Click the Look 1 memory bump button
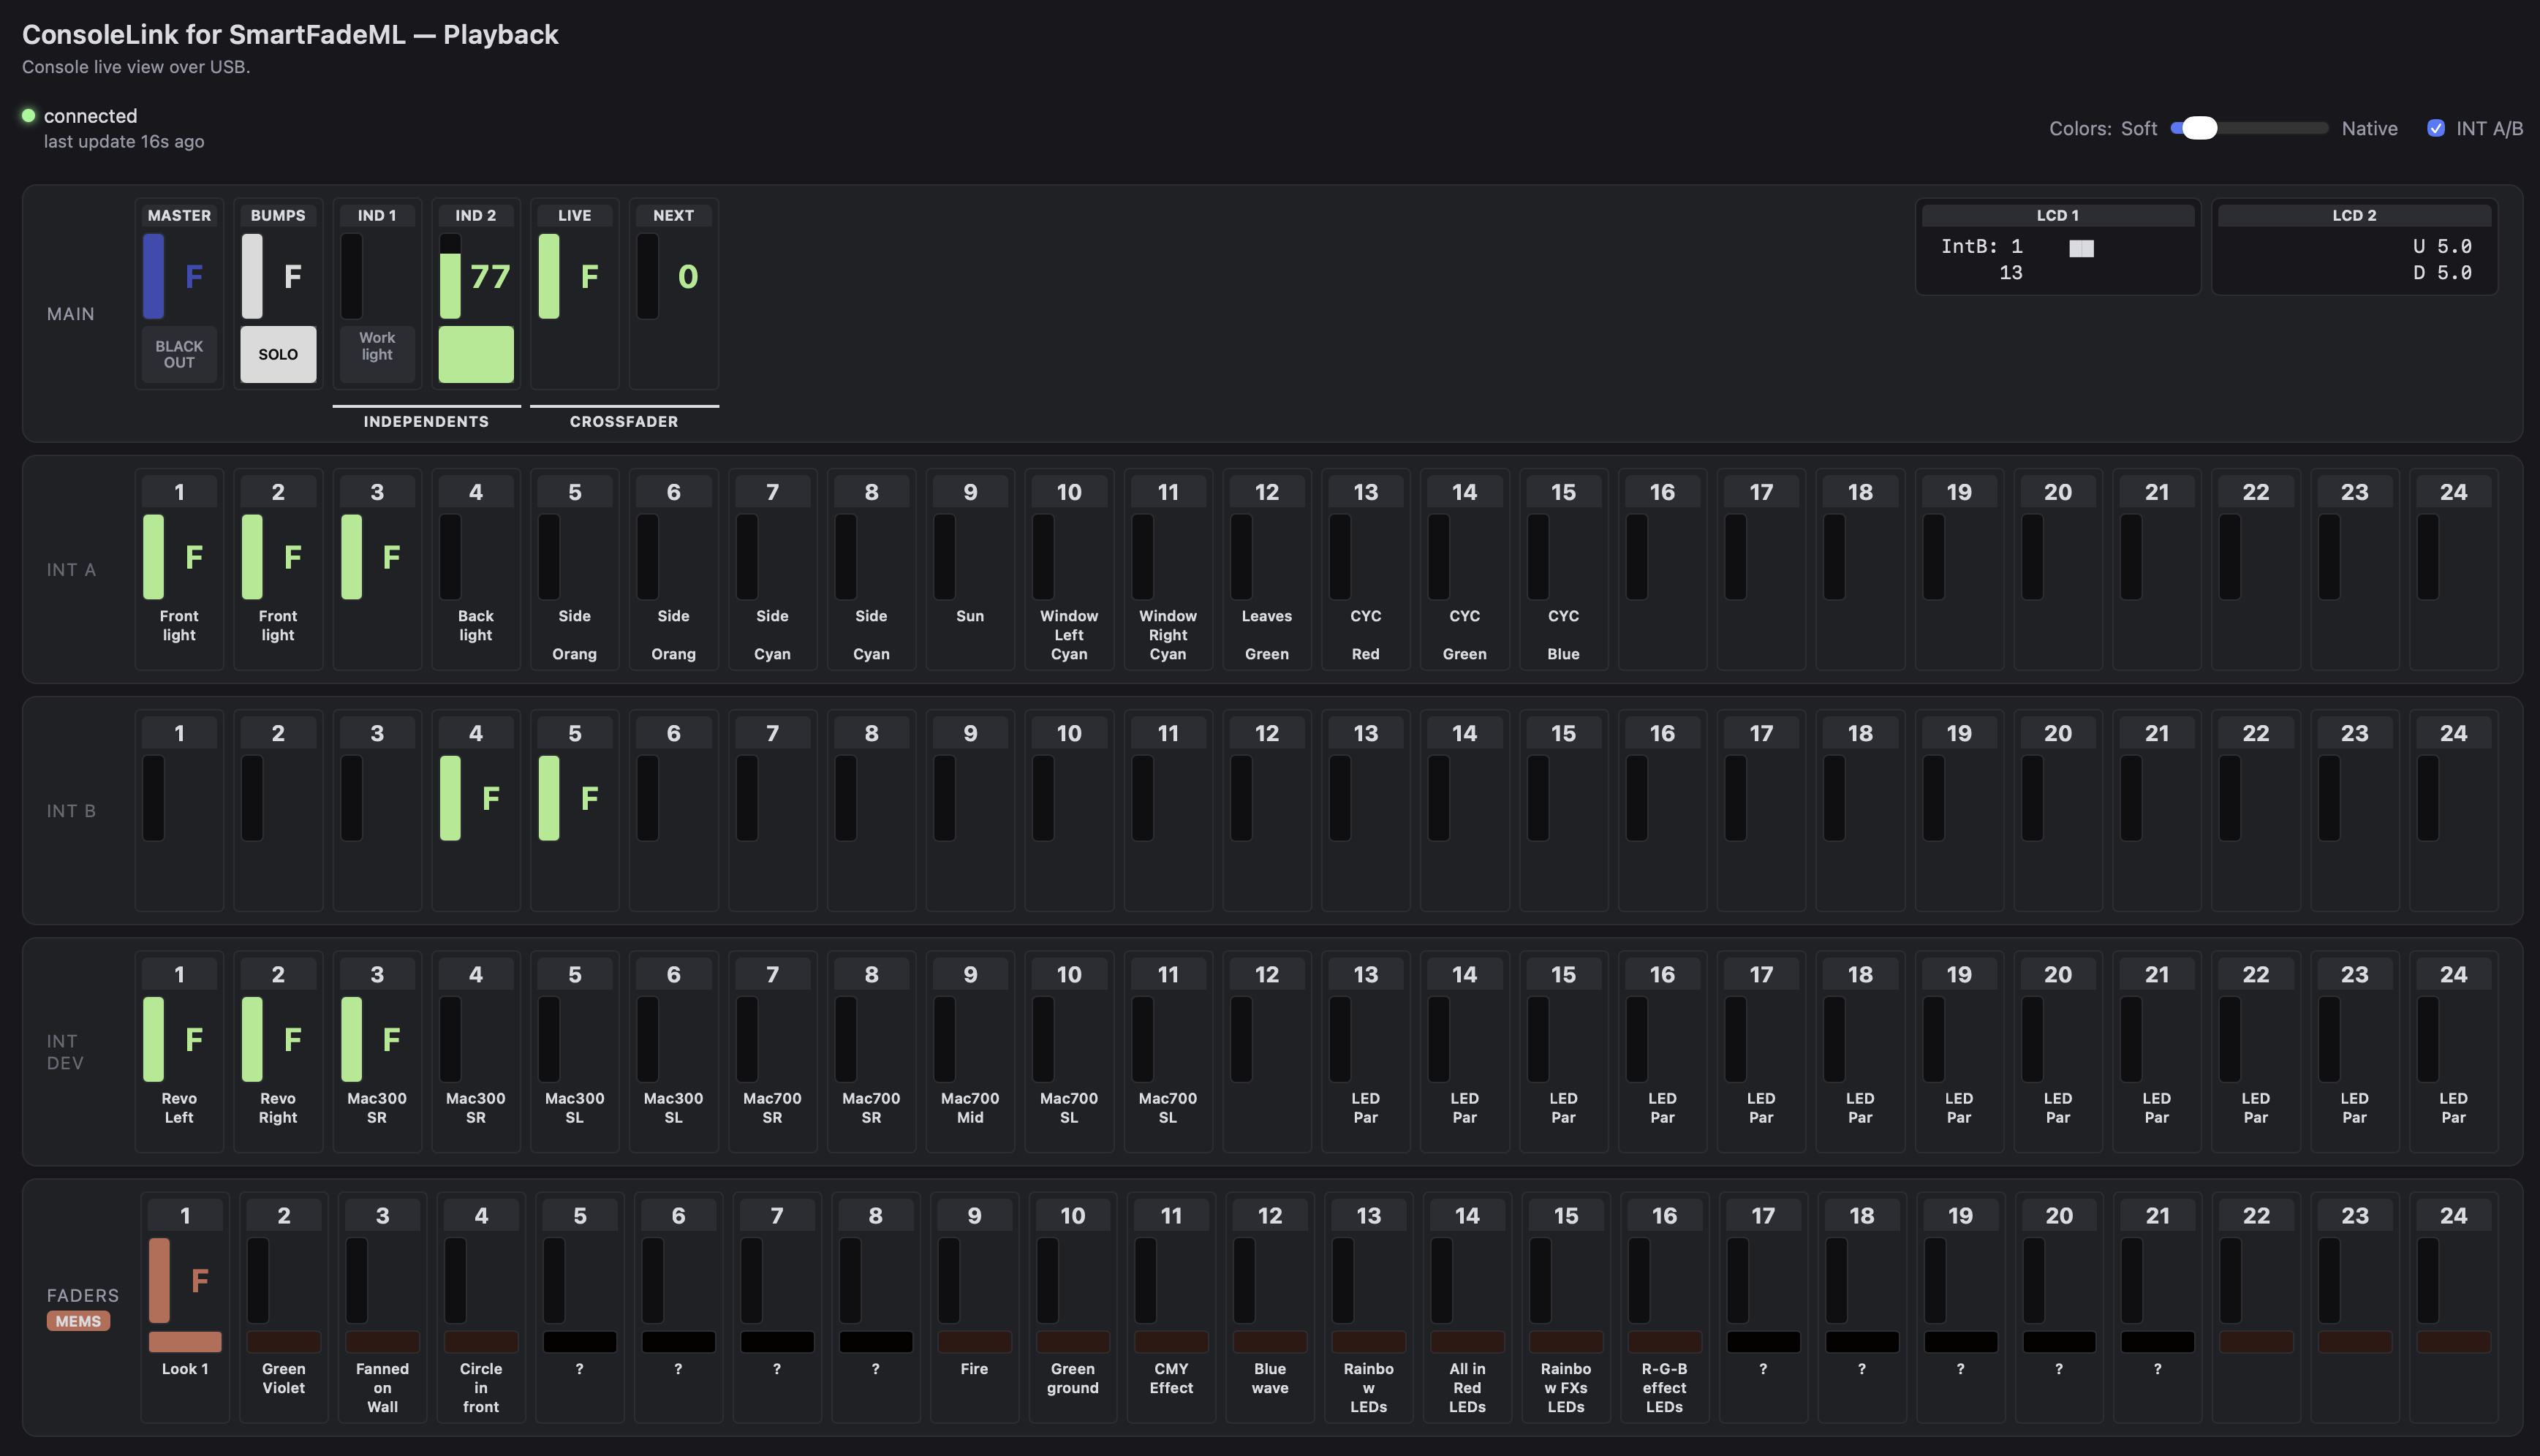This screenshot has height=1456, width=2540. click(x=185, y=1342)
